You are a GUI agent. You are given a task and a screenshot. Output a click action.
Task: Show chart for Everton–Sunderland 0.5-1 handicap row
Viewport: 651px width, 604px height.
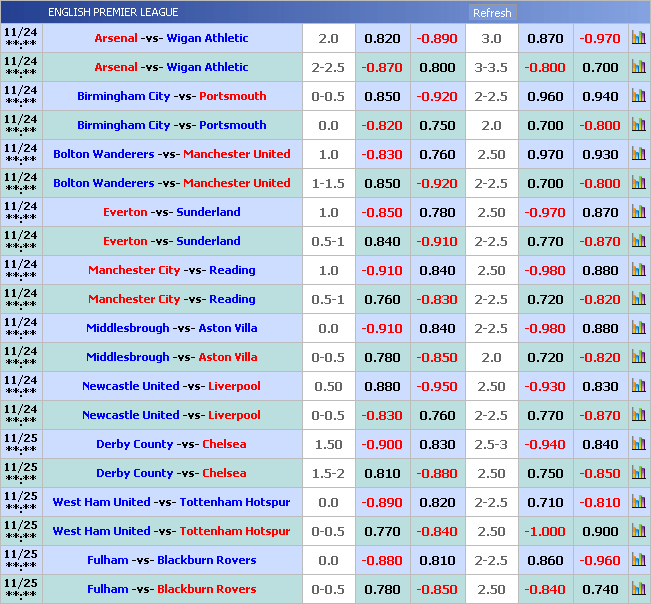[638, 241]
